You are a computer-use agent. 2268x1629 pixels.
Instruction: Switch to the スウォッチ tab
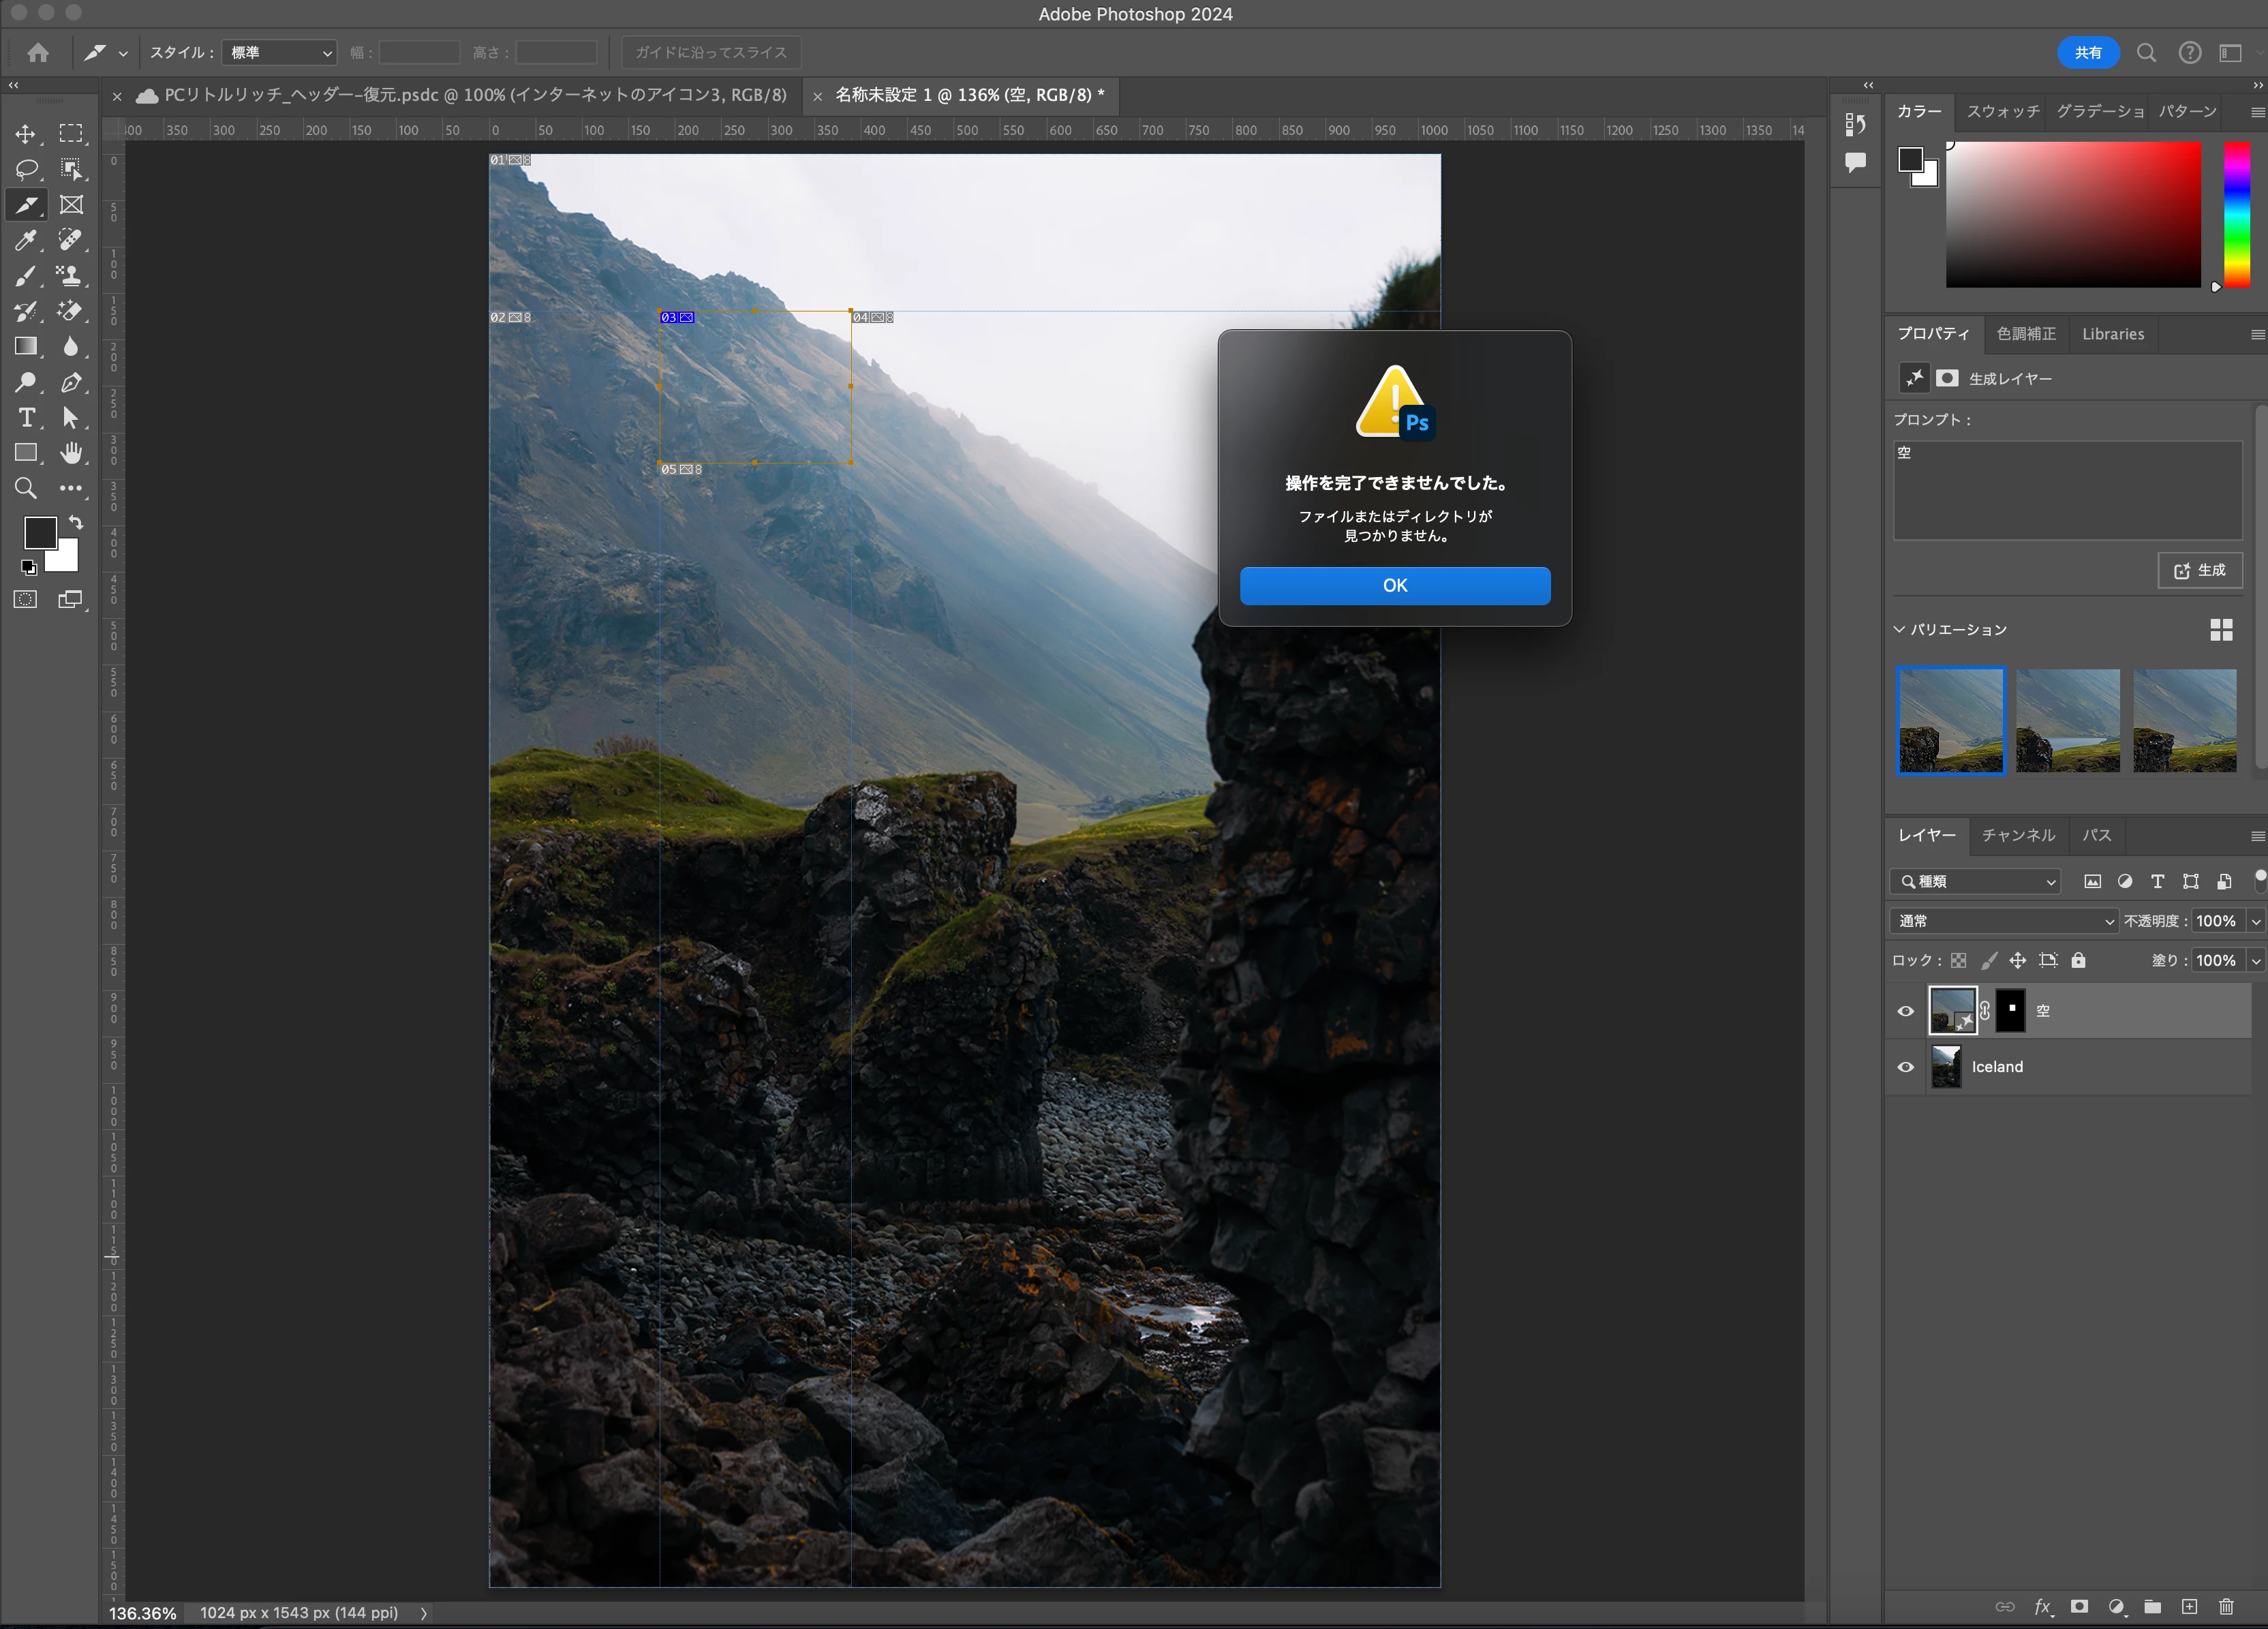[x=2003, y=111]
